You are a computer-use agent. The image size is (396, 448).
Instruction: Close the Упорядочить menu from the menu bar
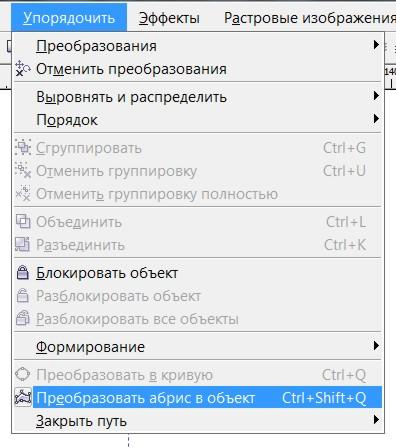(69, 18)
